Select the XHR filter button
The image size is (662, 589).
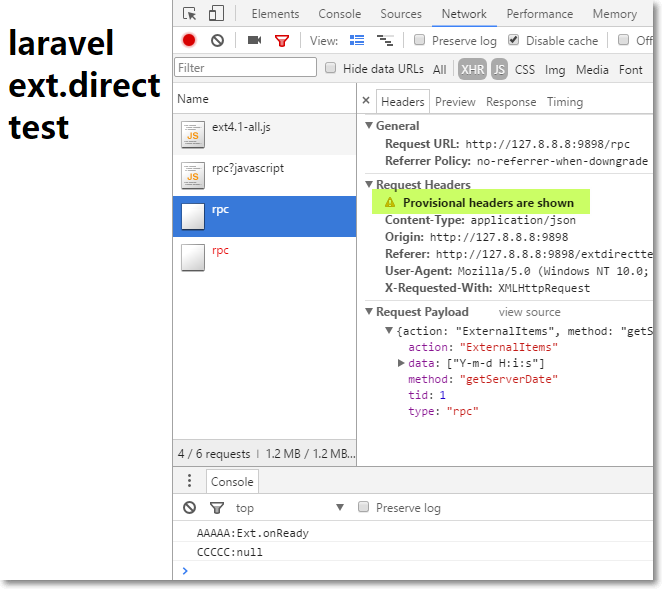(472, 69)
